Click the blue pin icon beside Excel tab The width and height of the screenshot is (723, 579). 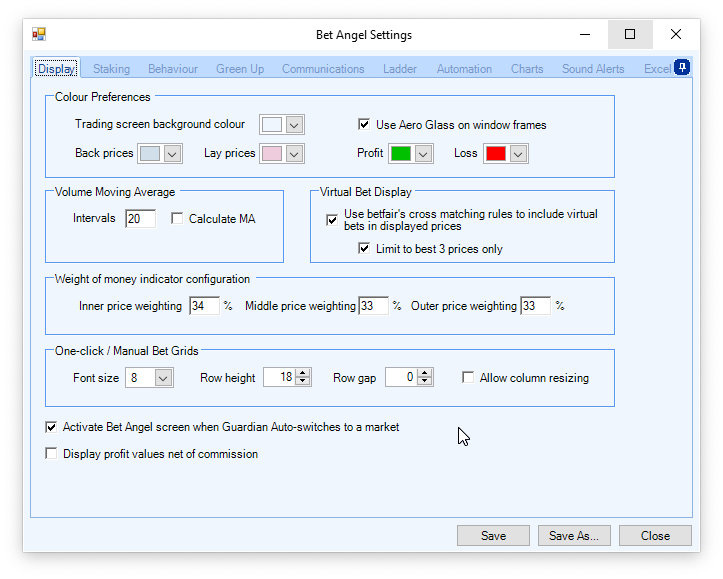coord(682,67)
